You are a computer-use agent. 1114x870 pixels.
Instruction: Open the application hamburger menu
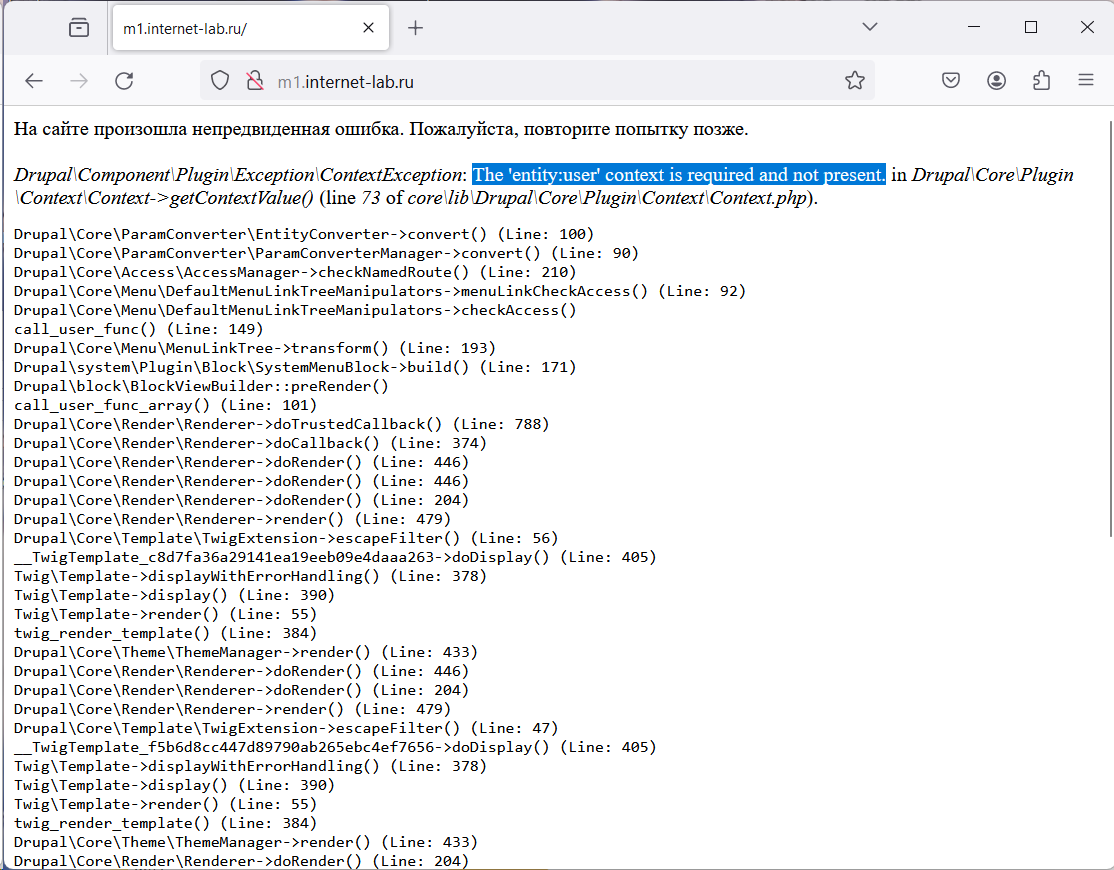point(1086,80)
